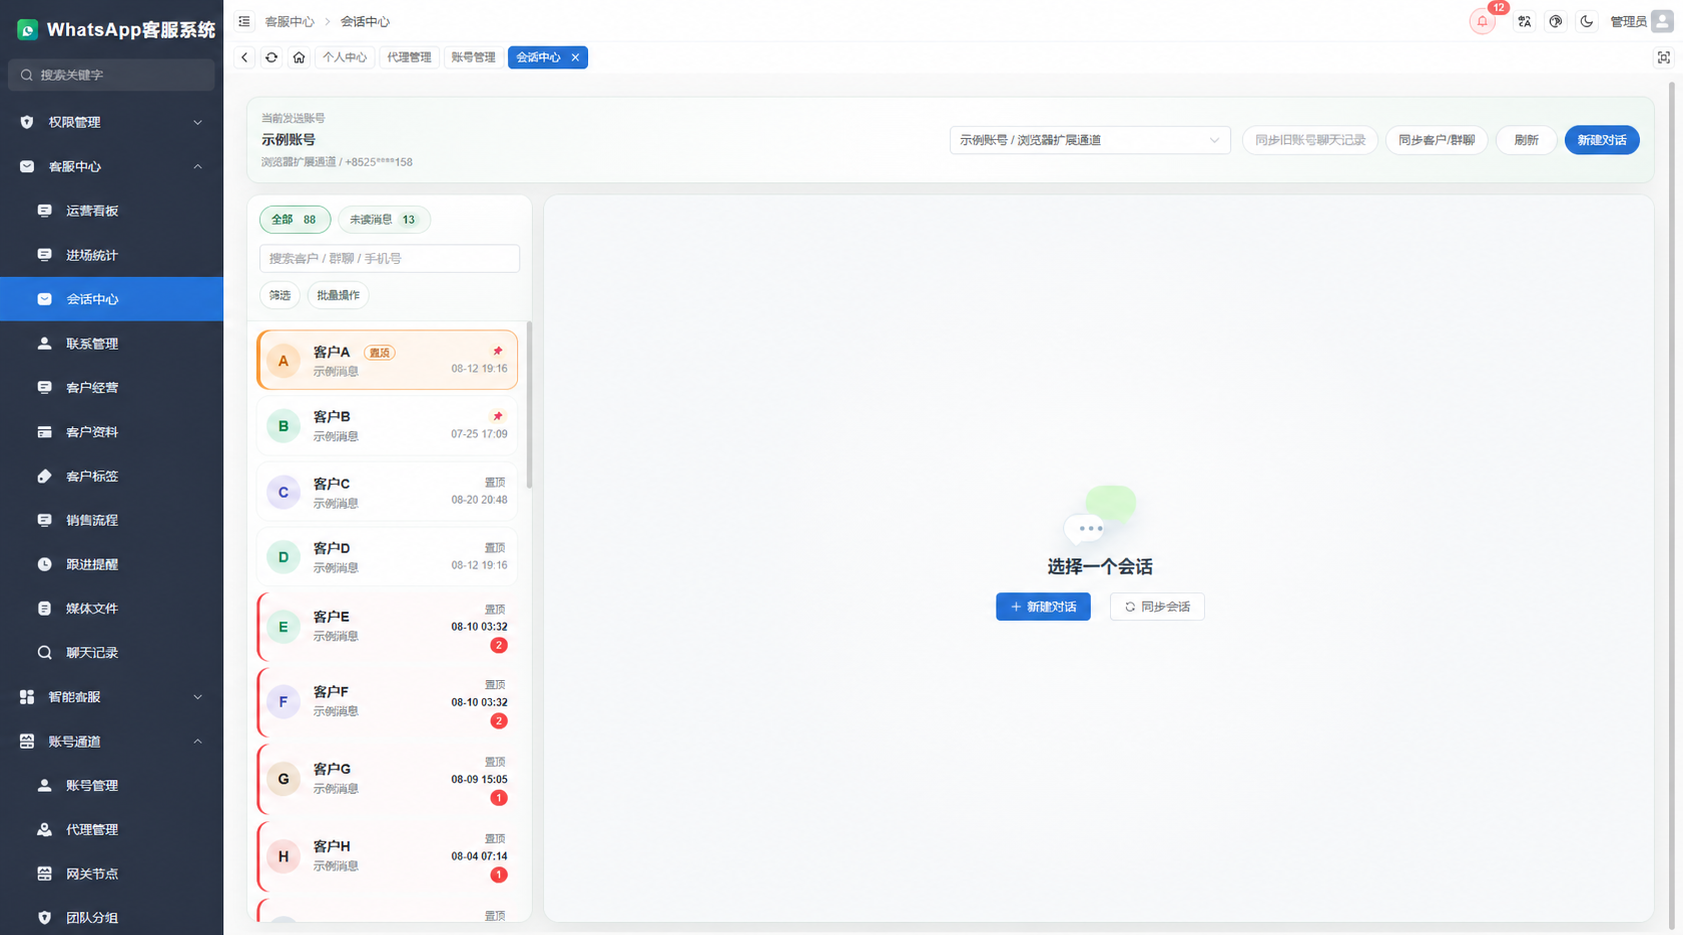The width and height of the screenshot is (1683, 935).
Task: Click the 新建对话 button in header
Action: pos(1601,140)
